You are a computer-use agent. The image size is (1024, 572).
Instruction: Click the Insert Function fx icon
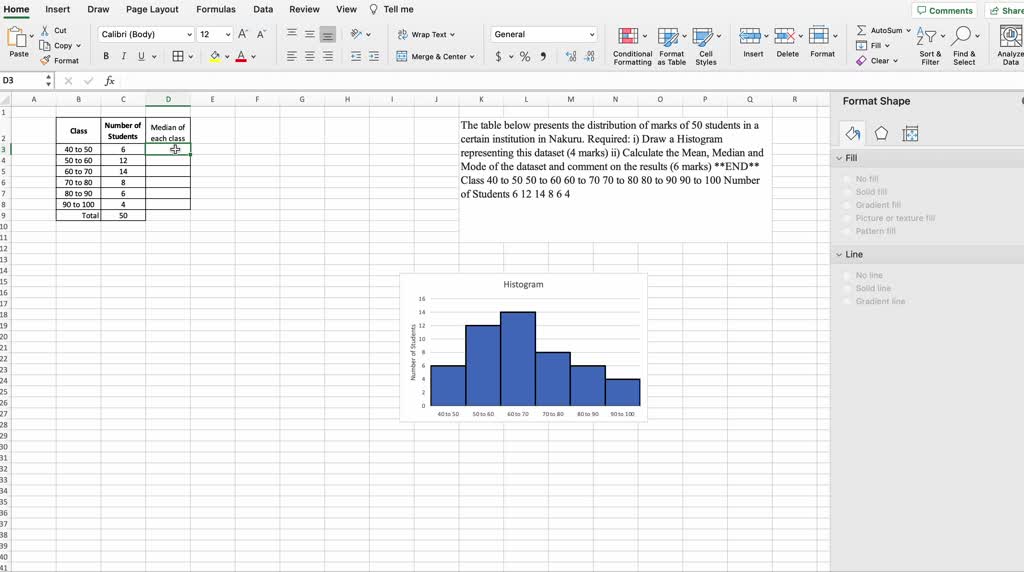pos(110,81)
